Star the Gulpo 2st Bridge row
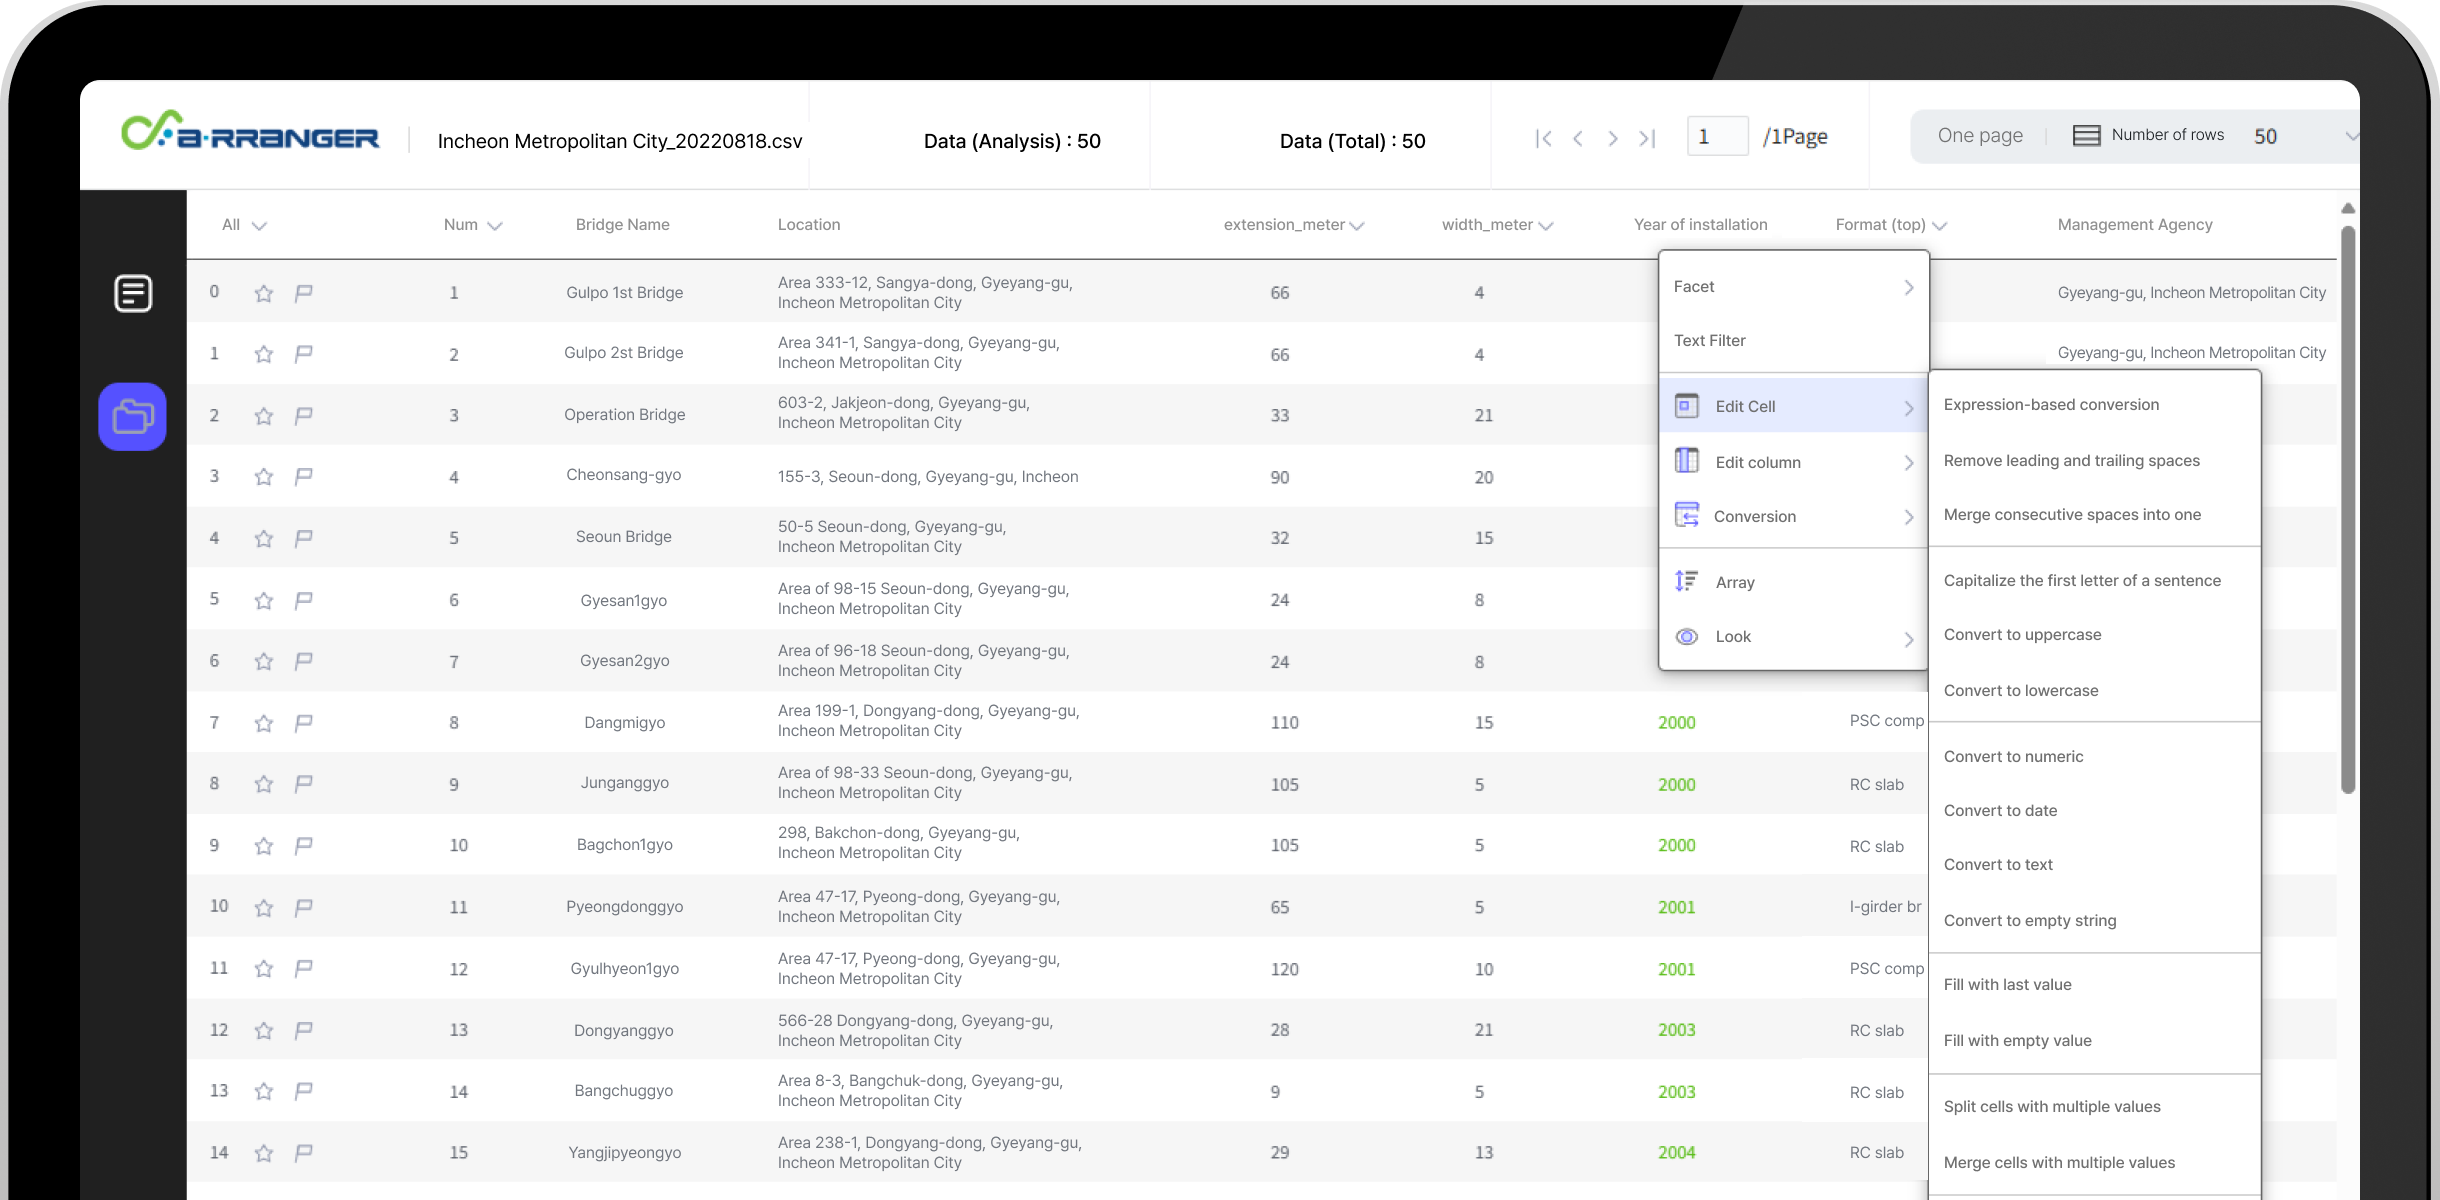Screen dimensions: 2440x1200 tap(264, 354)
